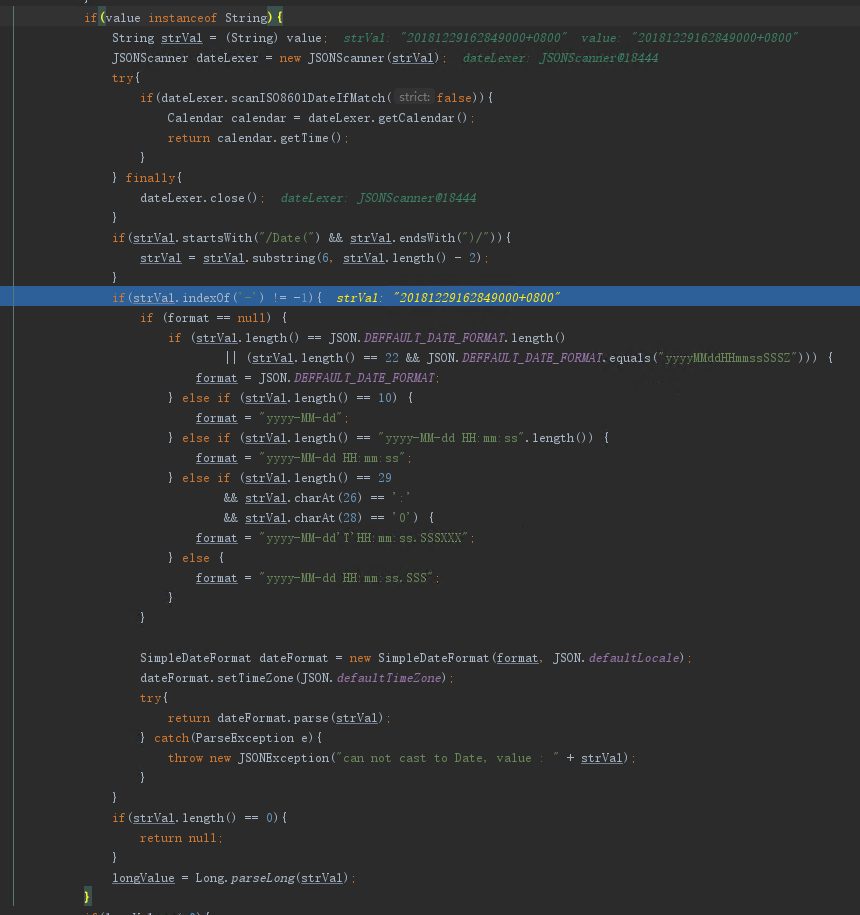Click 'strVal.substring(6,' call
The image size is (860, 915).
[268, 258]
